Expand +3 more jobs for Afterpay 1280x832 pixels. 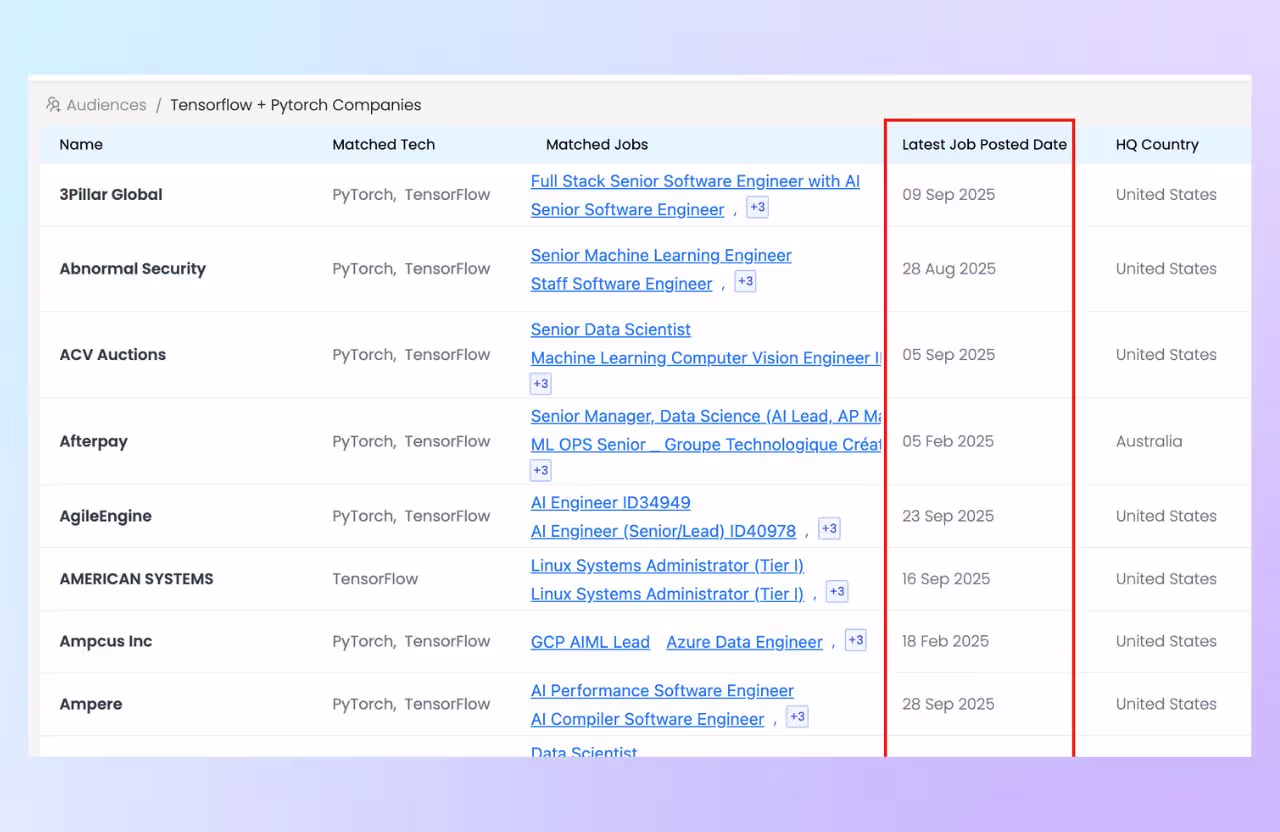tap(541, 470)
